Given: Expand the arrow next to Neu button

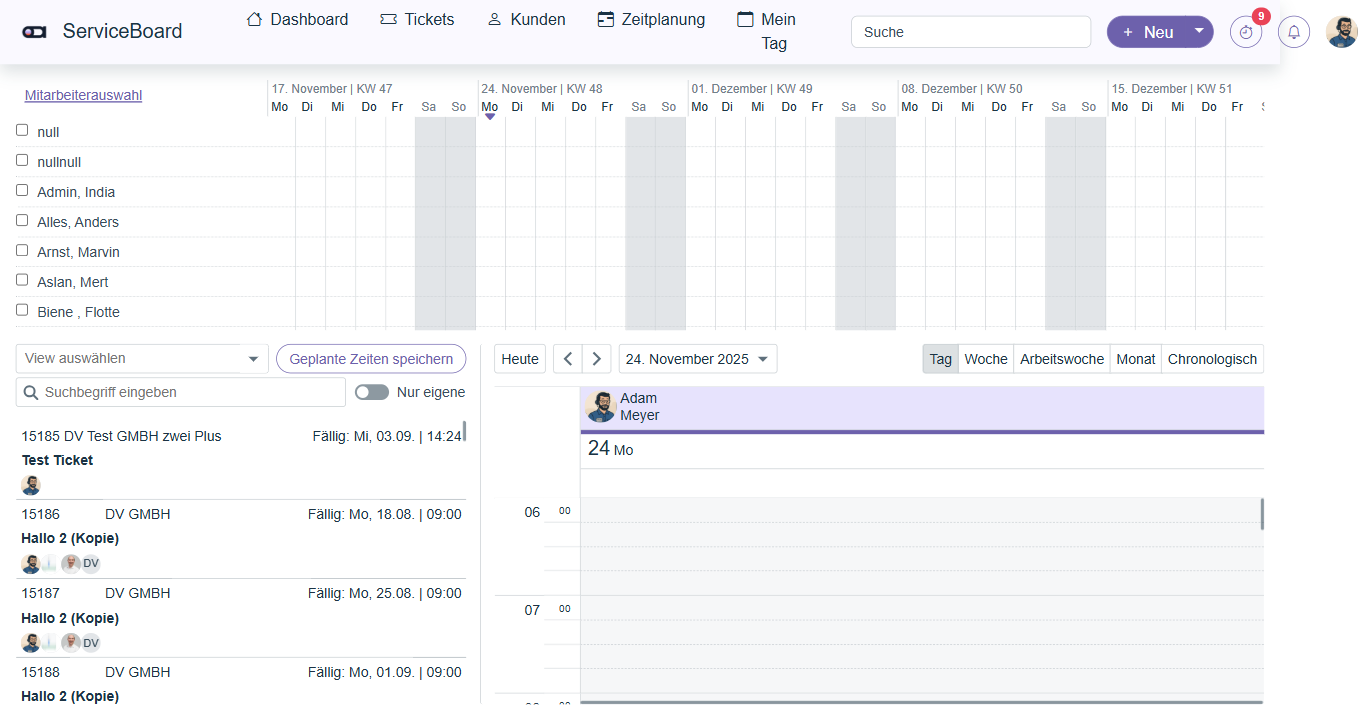Looking at the screenshot, I should click(x=1199, y=31).
